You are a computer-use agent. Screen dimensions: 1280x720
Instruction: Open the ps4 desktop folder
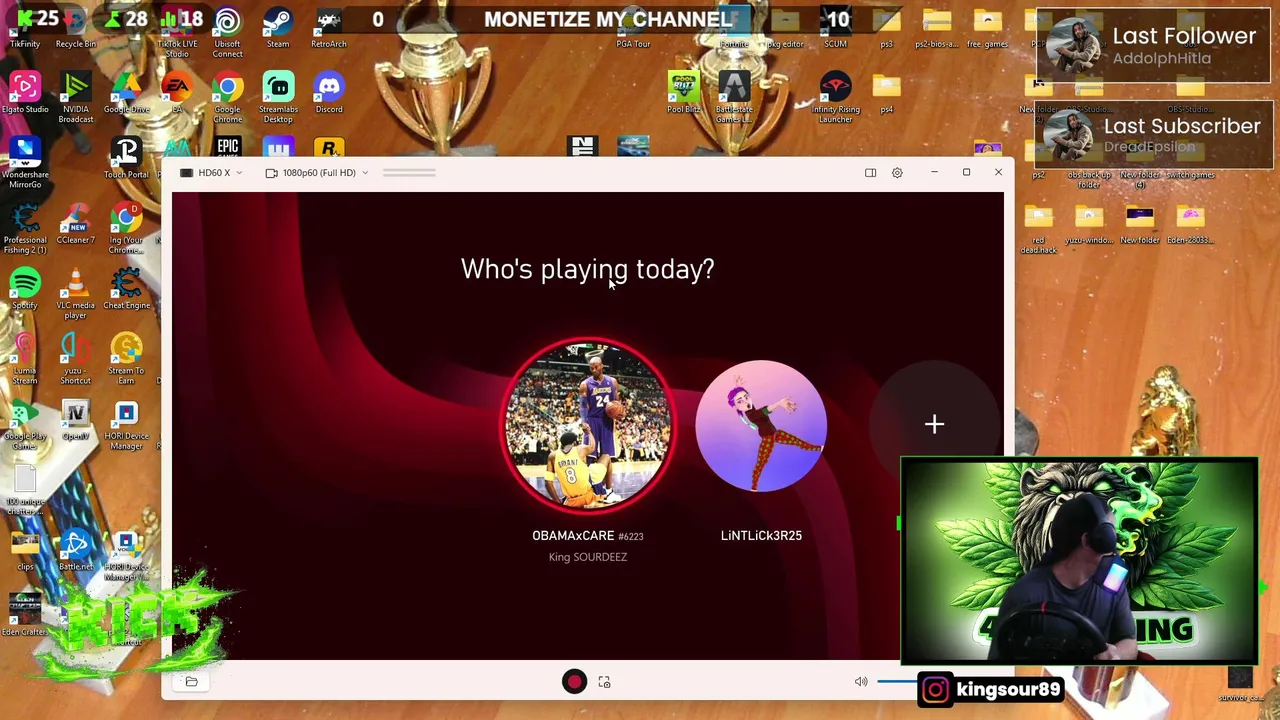pos(886,93)
